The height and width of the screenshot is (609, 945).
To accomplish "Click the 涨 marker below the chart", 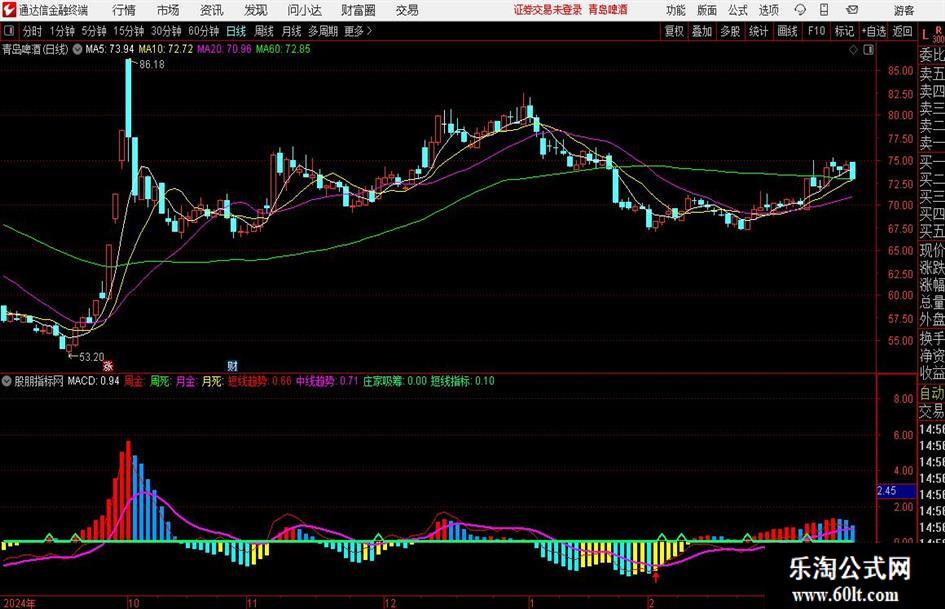I will [x=108, y=365].
